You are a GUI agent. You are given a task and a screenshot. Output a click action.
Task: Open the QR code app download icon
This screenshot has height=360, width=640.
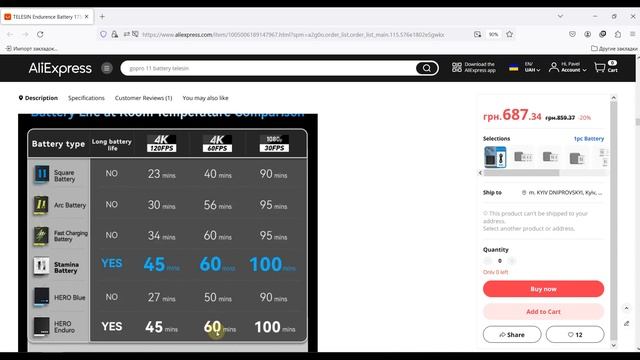(x=457, y=67)
